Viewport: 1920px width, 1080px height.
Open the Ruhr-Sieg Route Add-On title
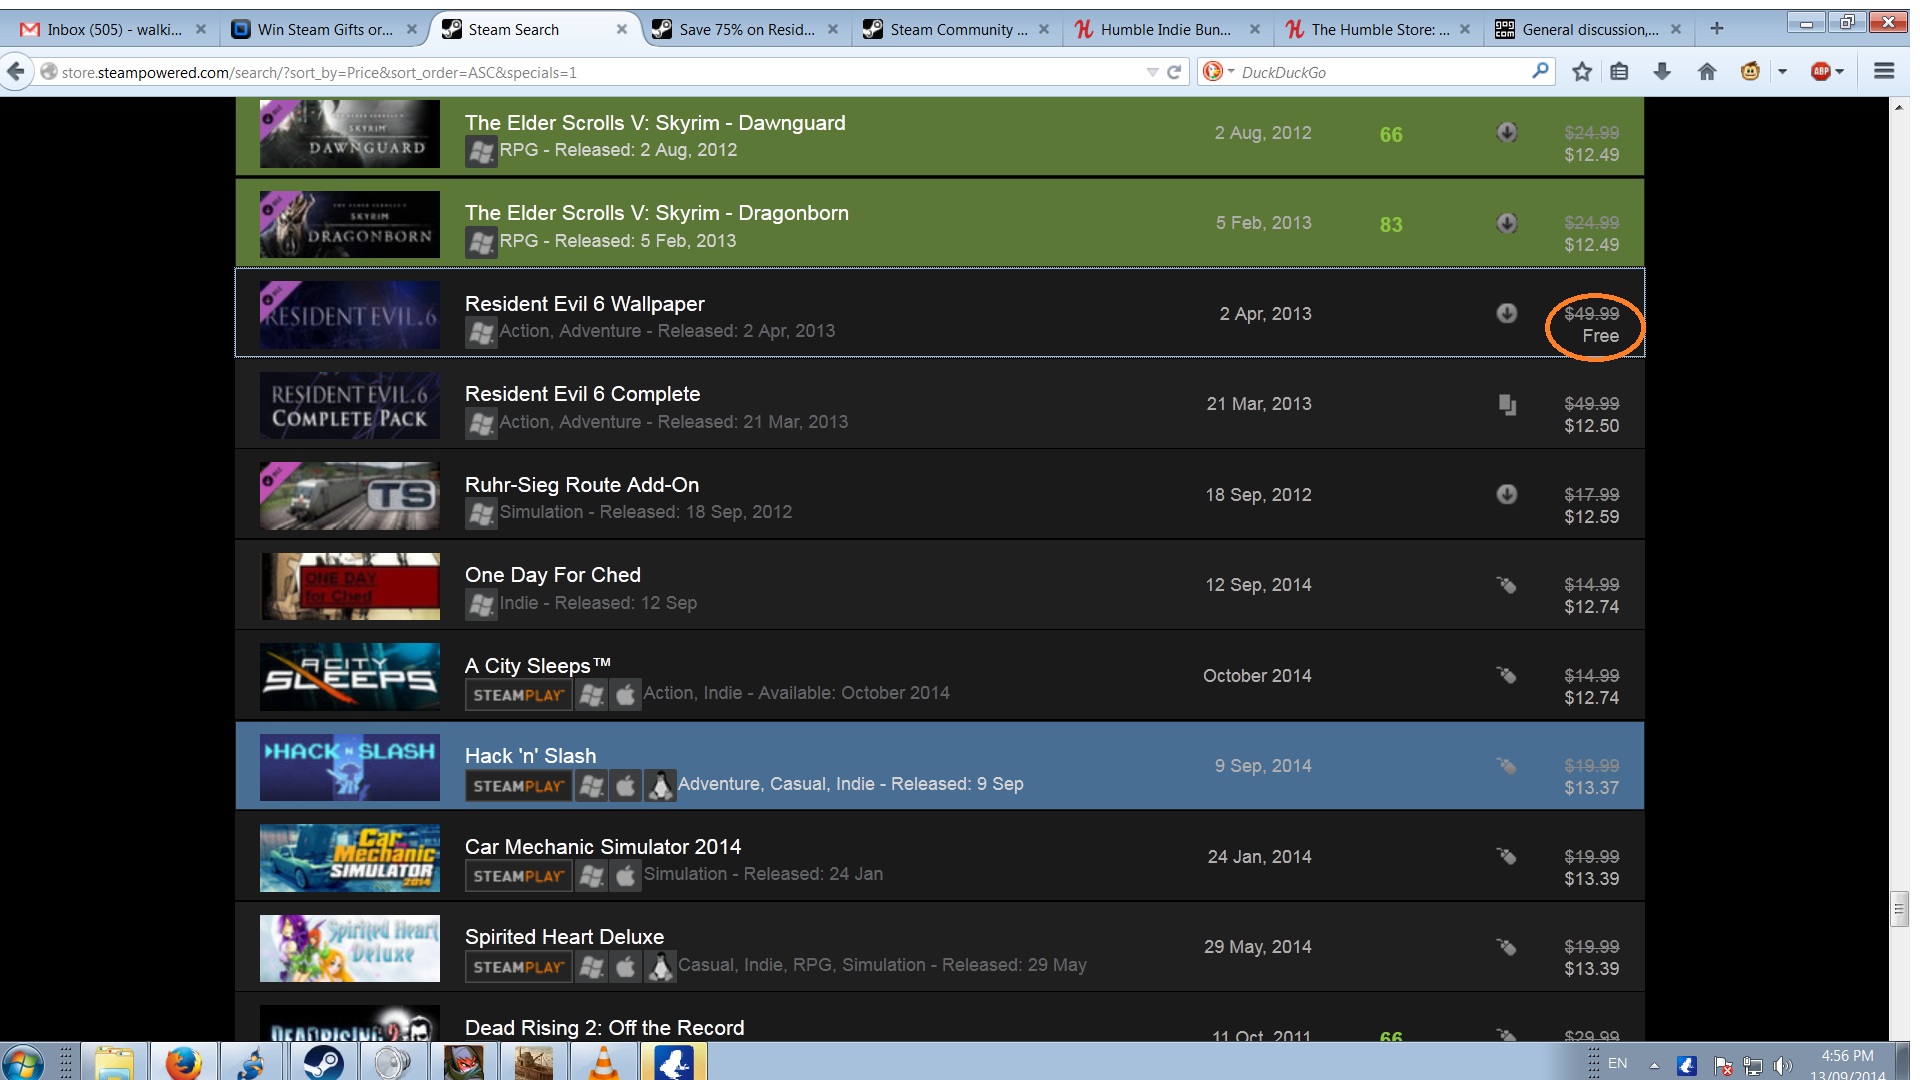582,485
